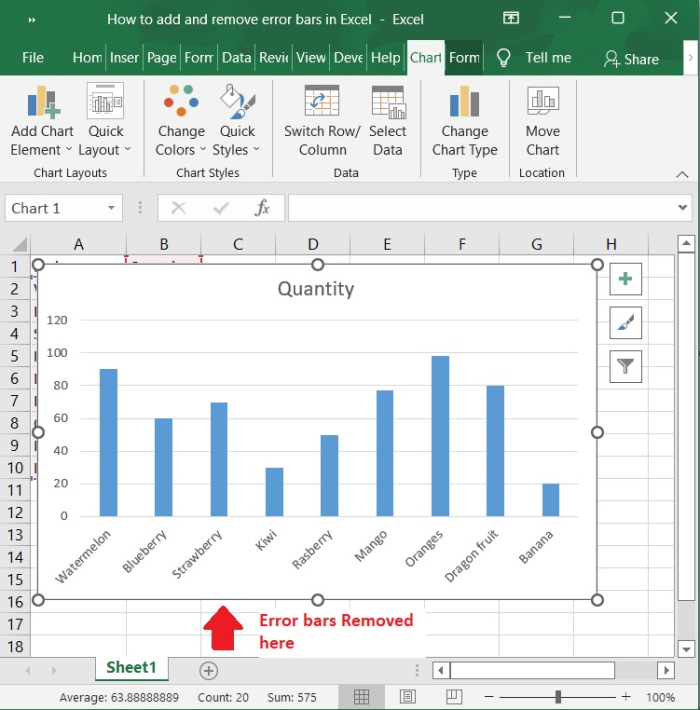Image resolution: width=700 pixels, height=710 pixels.
Task: Switch to the Home ribbon tab
Action: click(x=87, y=58)
